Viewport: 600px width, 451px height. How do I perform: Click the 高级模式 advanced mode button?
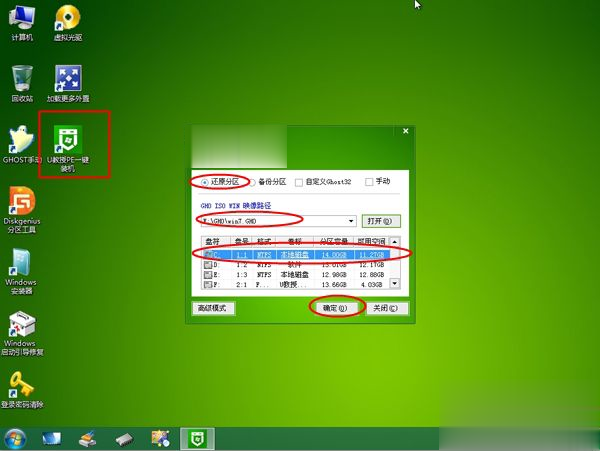(214, 308)
